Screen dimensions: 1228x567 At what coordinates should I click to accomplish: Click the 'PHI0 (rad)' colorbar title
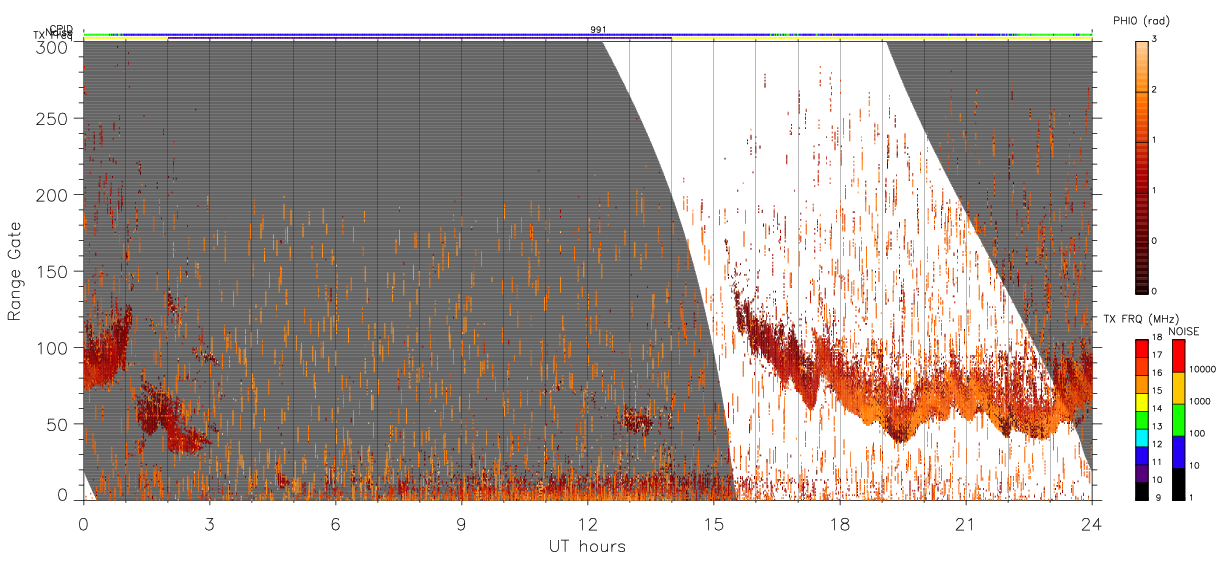1141,21
